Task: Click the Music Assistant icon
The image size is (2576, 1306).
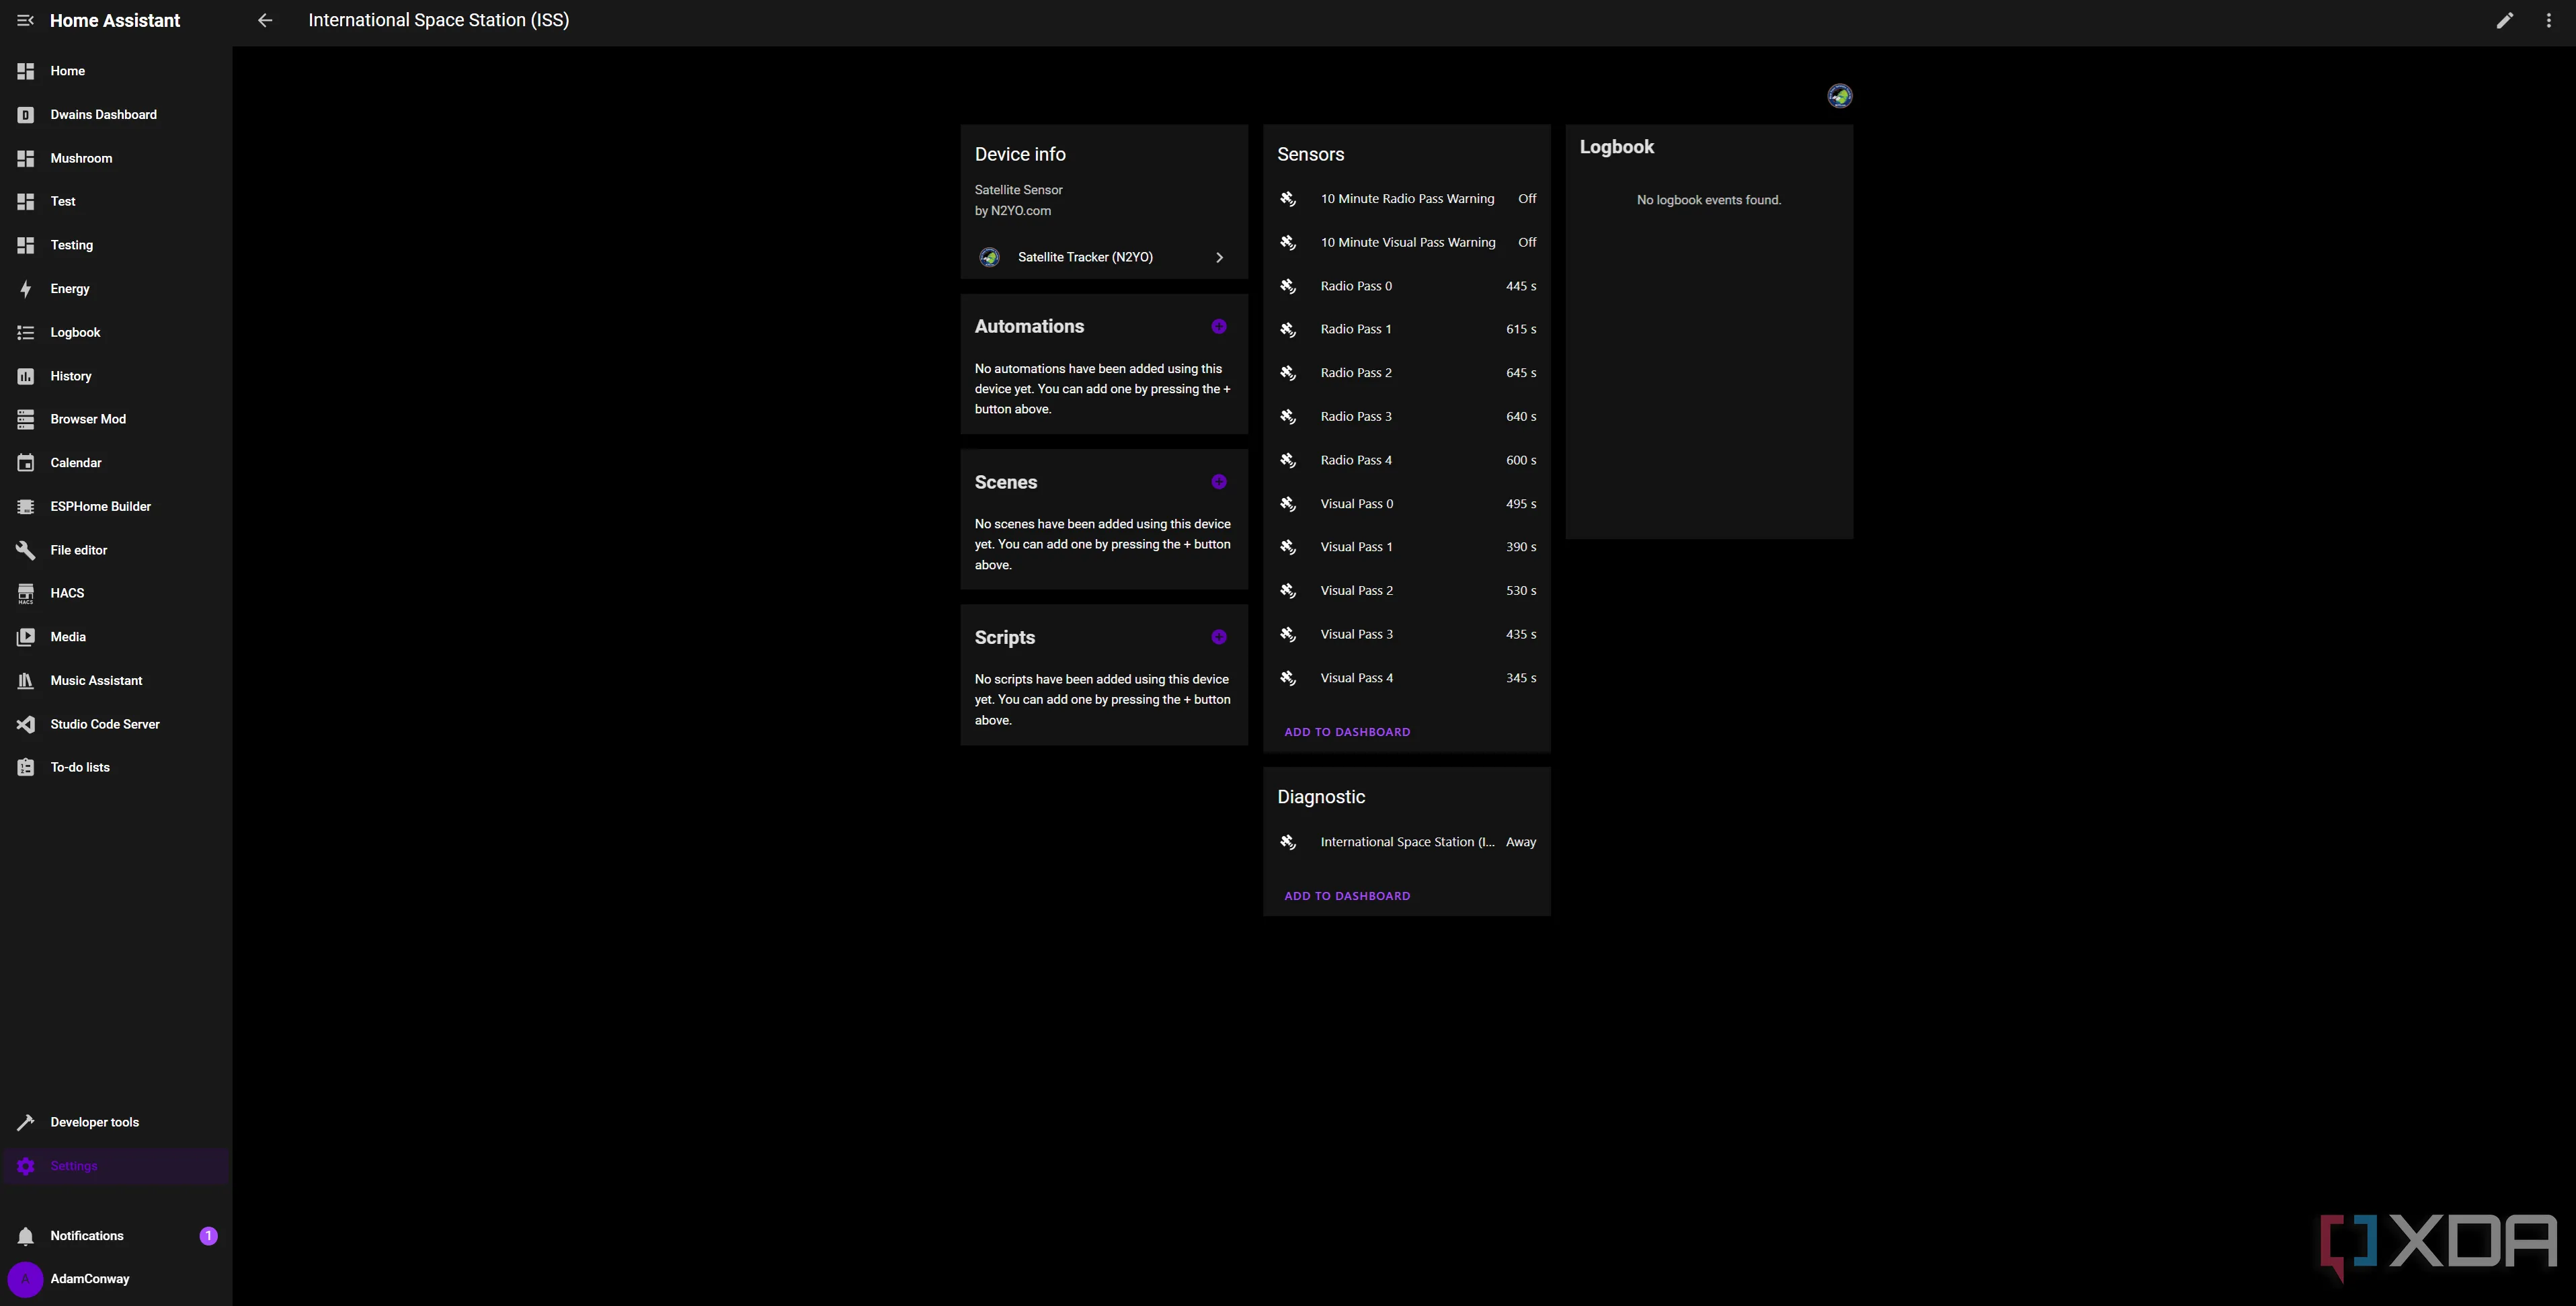Action: 26,681
